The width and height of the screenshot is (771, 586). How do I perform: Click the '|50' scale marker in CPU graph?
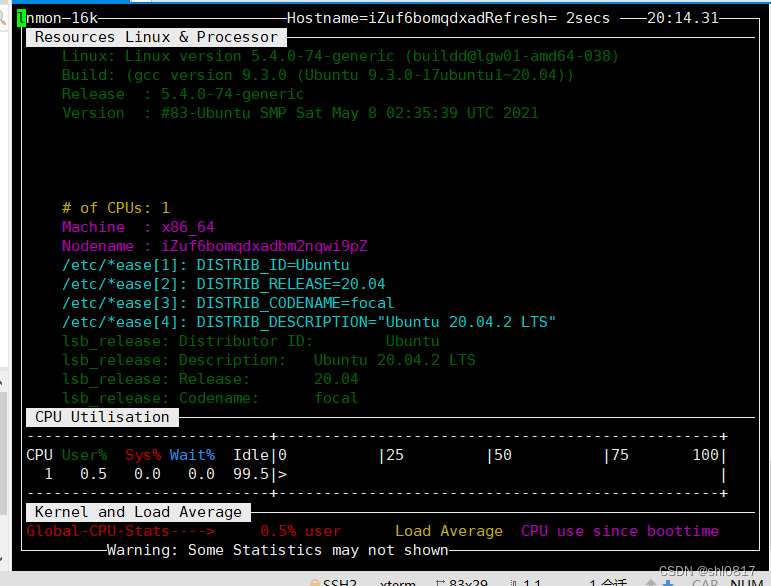tap(499, 455)
